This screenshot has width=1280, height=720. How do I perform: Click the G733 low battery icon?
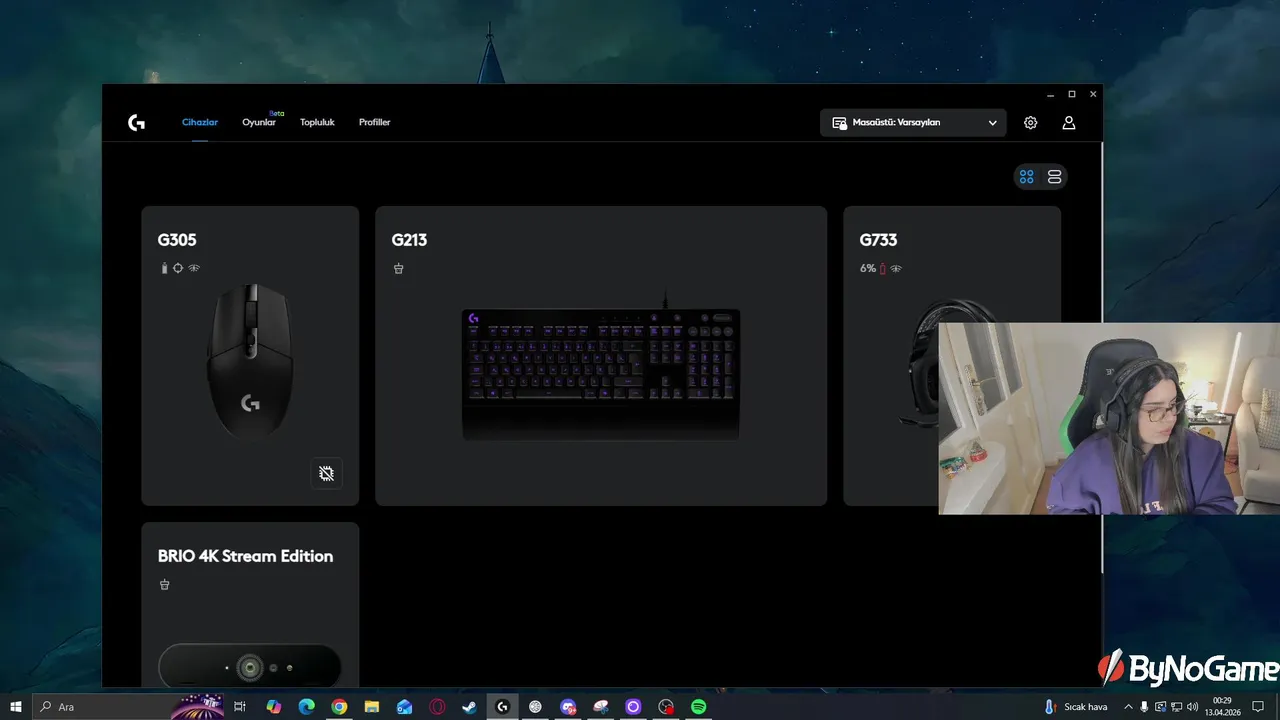(x=883, y=268)
